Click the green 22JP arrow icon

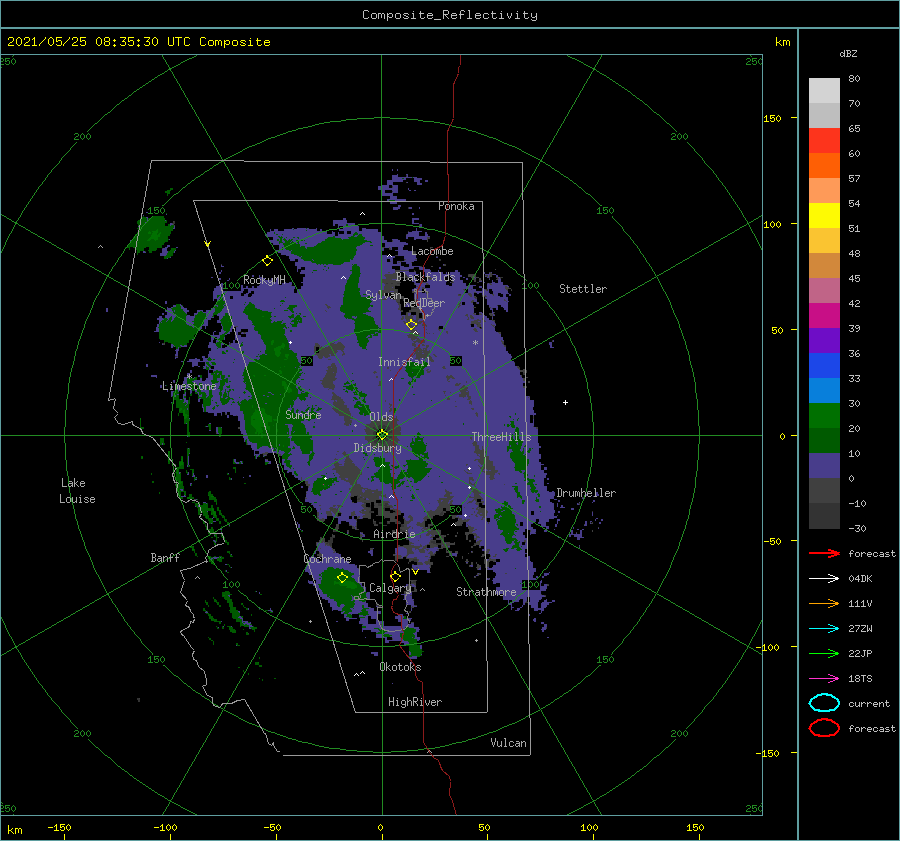824,653
